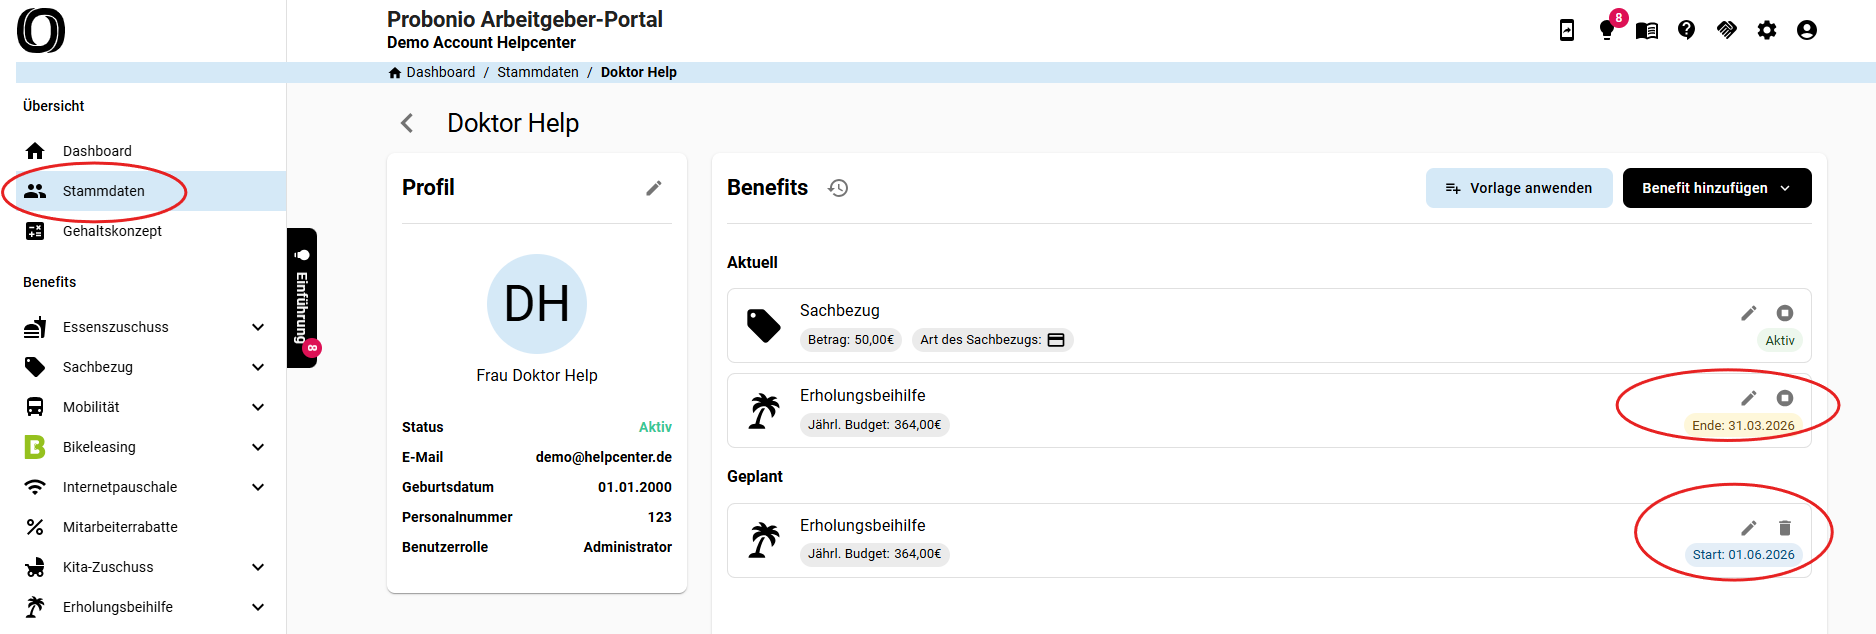Click email demo@helpcenter.de

(x=604, y=457)
